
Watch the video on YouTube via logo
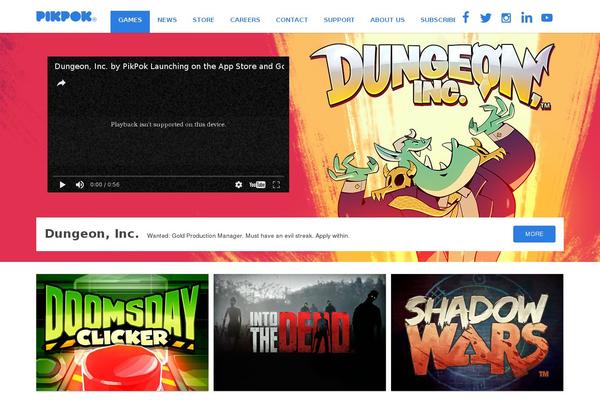pyautogui.click(x=257, y=185)
